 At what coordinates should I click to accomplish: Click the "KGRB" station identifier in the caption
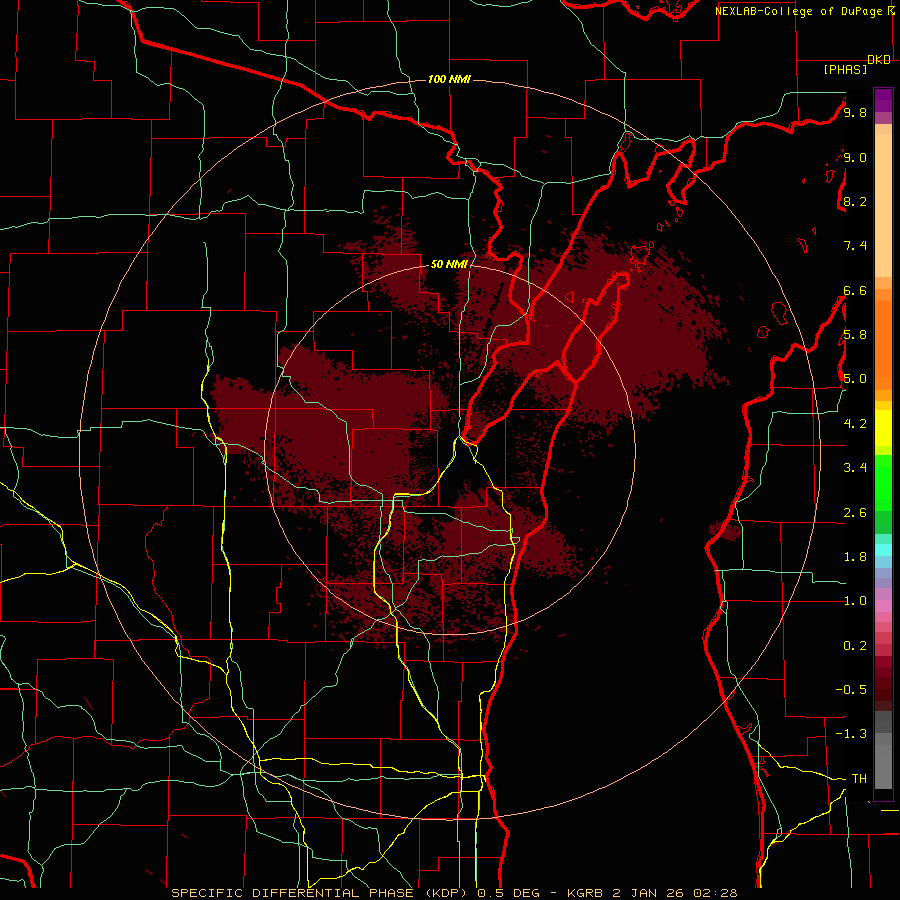[x=584, y=893]
